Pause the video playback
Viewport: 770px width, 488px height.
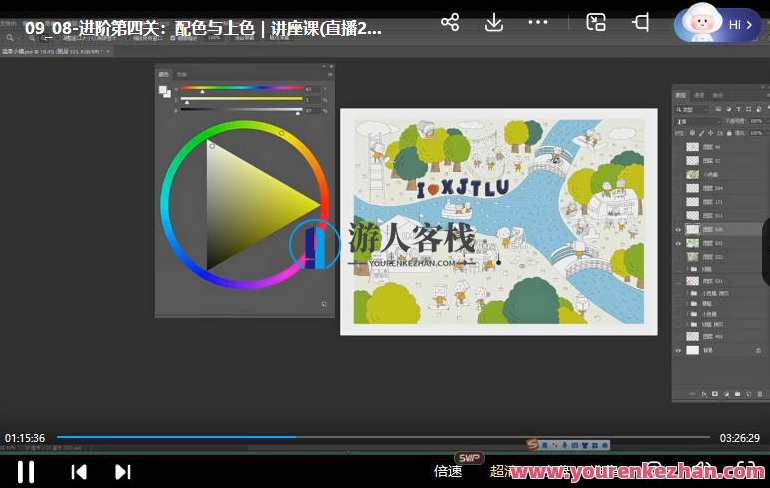26,471
